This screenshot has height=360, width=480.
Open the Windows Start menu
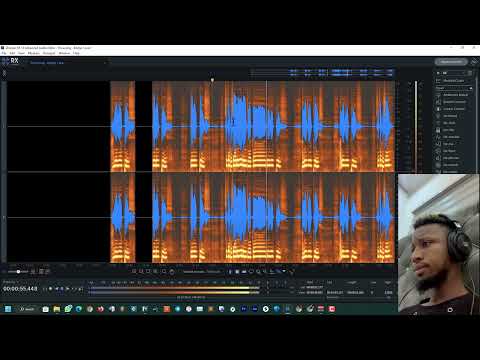8,309
